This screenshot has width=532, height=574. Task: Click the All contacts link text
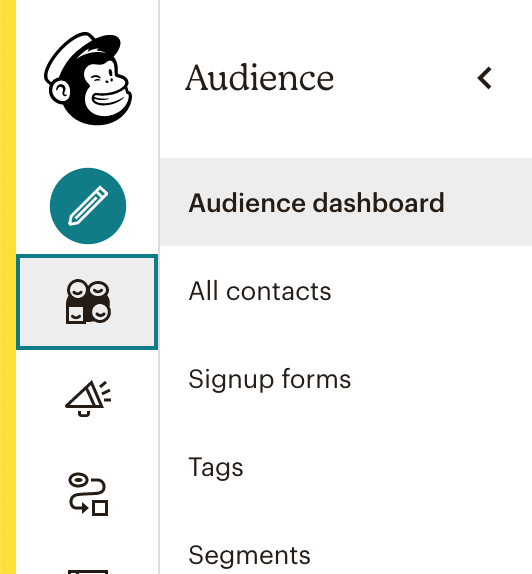(x=260, y=291)
